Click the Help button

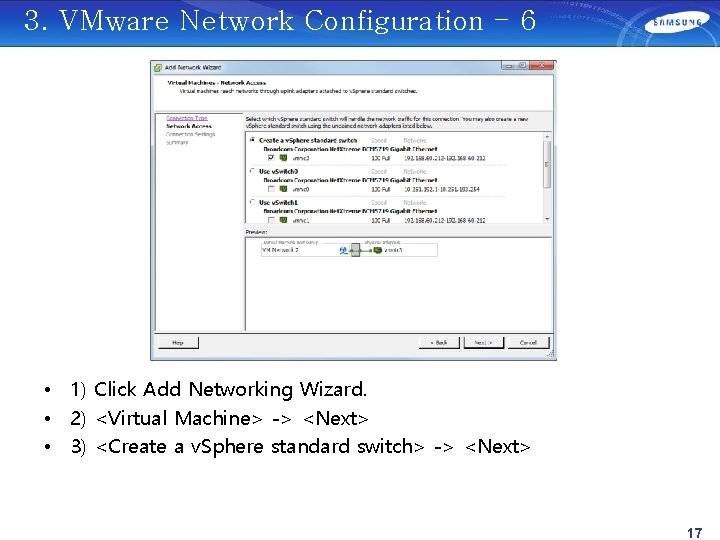[x=178, y=343]
